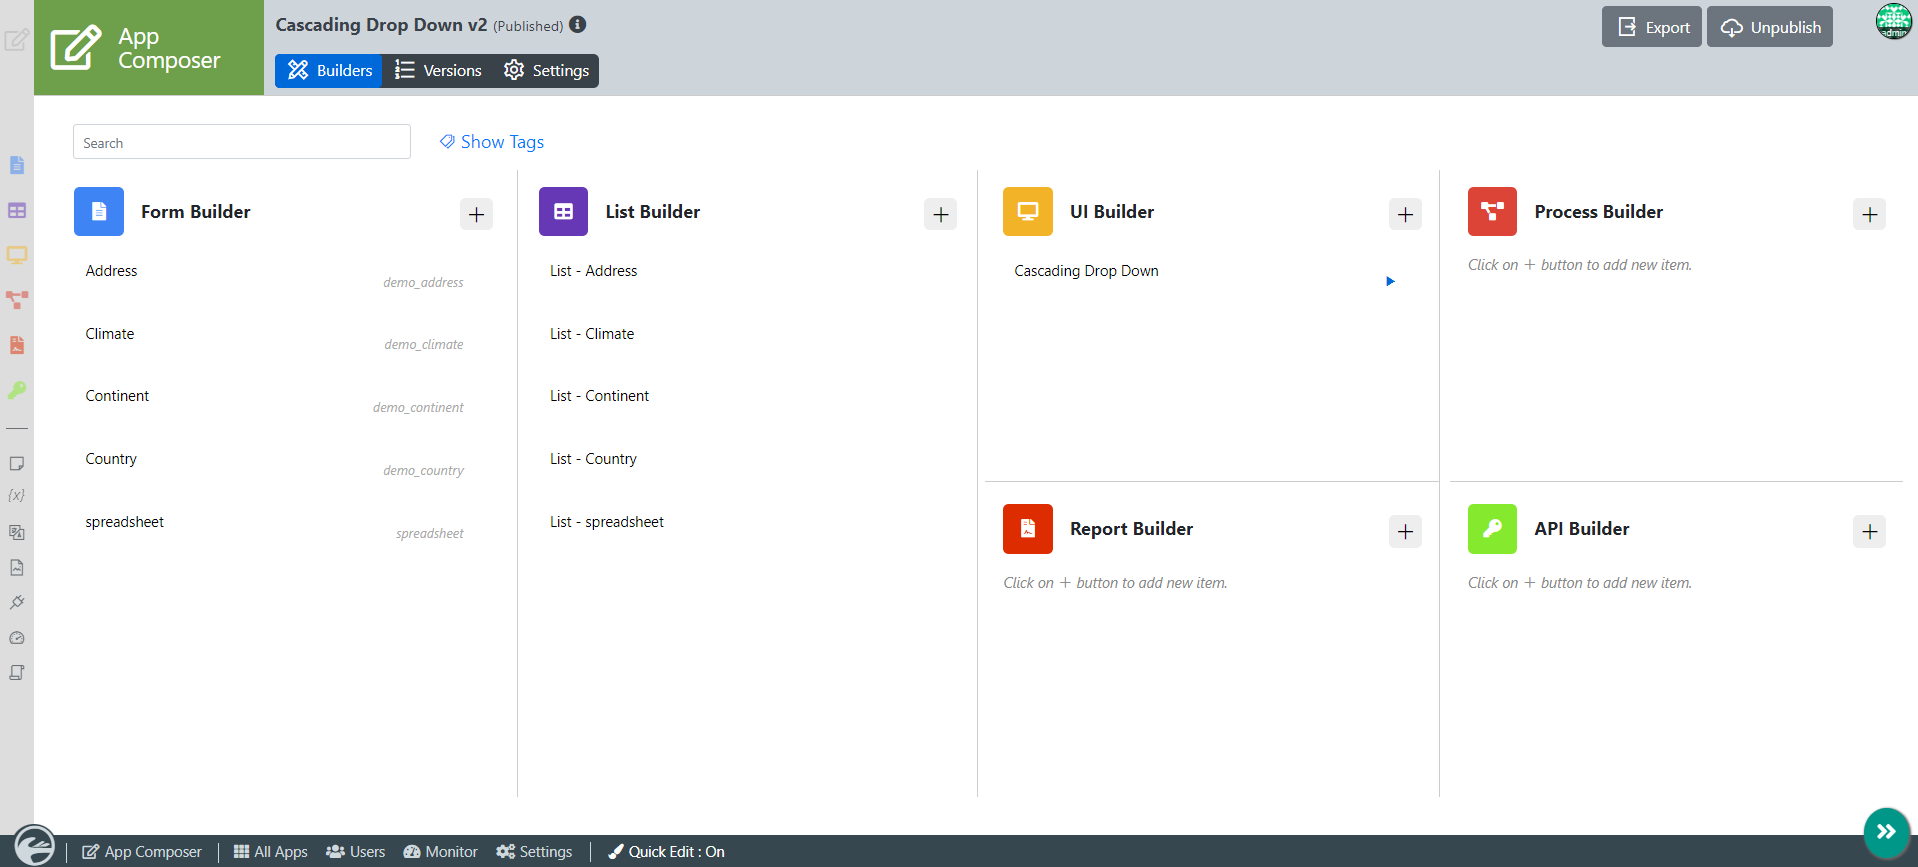1918x867 pixels.
Task: Unpublish the app
Action: coord(1769,27)
